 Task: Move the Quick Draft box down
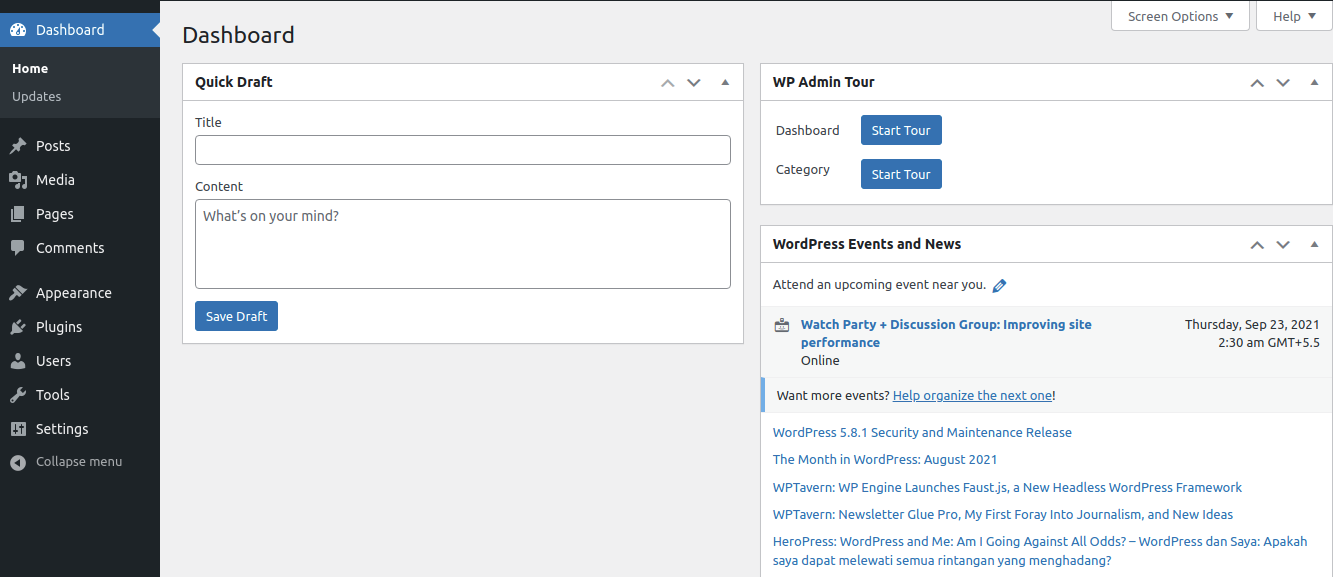(694, 82)
